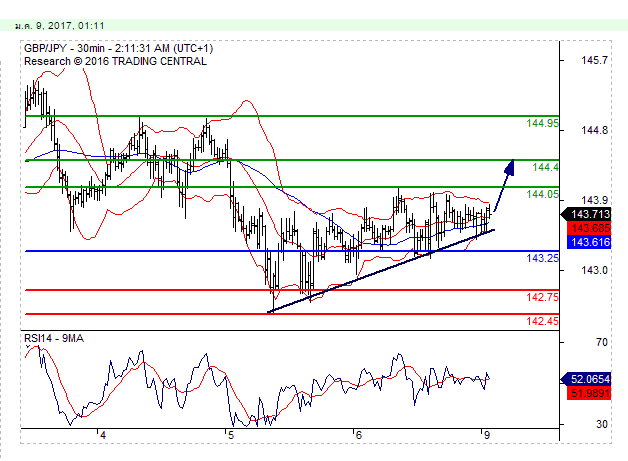This screenshot has width=628, height=461.
Task: Click the date axis tick labeled 9
Action: click(486, 435)
